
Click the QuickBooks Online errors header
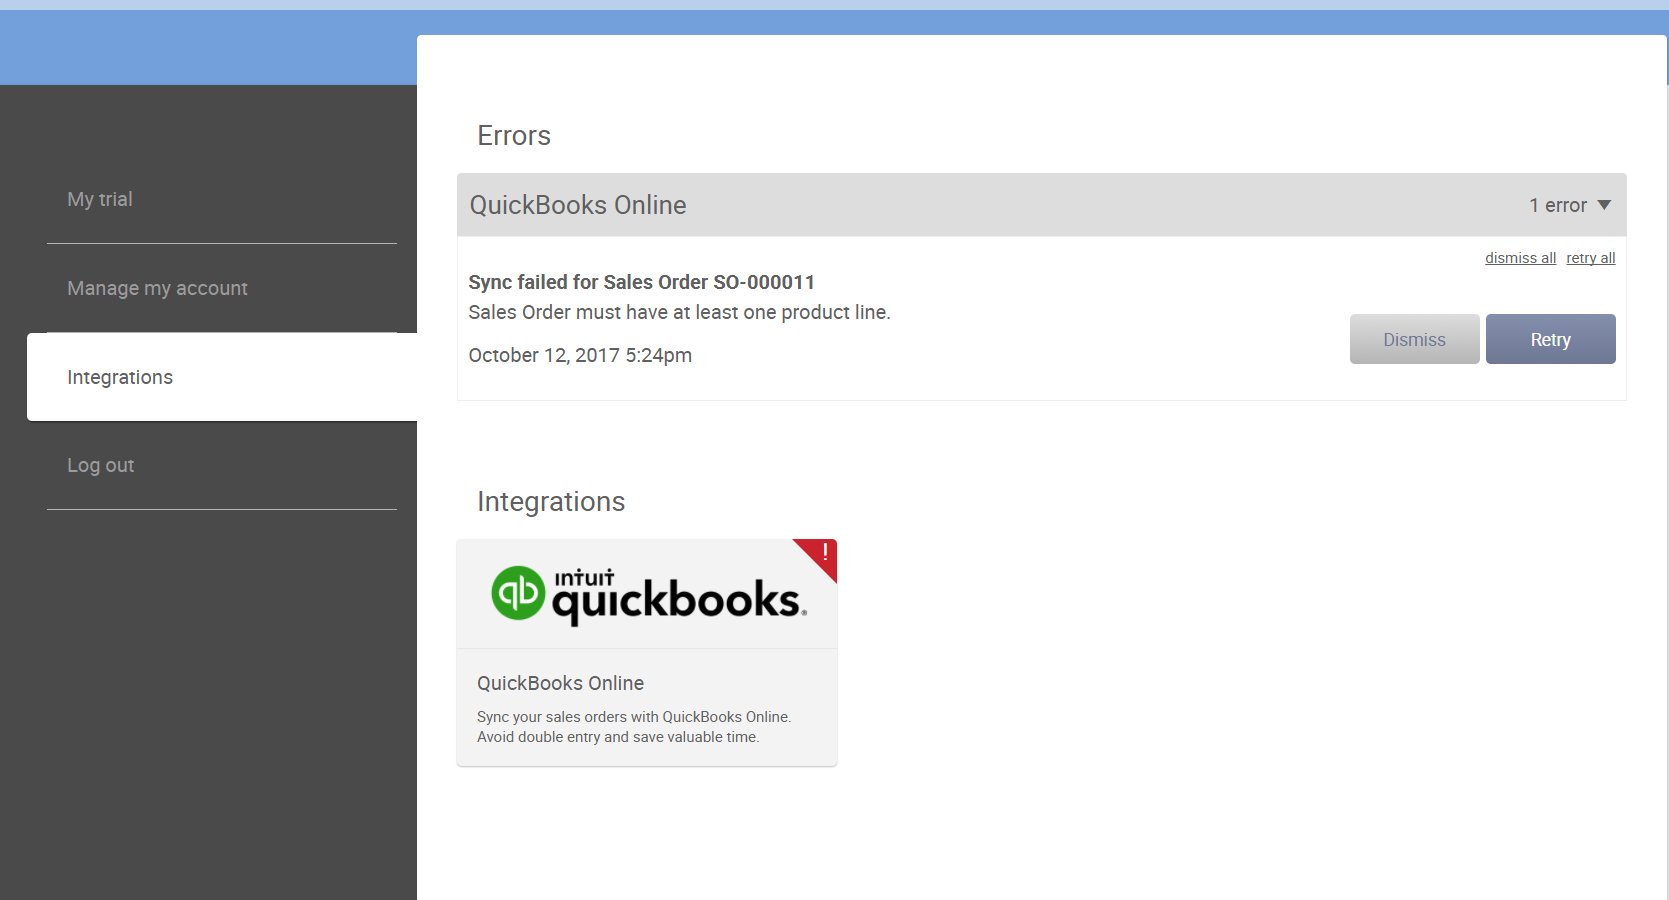(1041, 205)
